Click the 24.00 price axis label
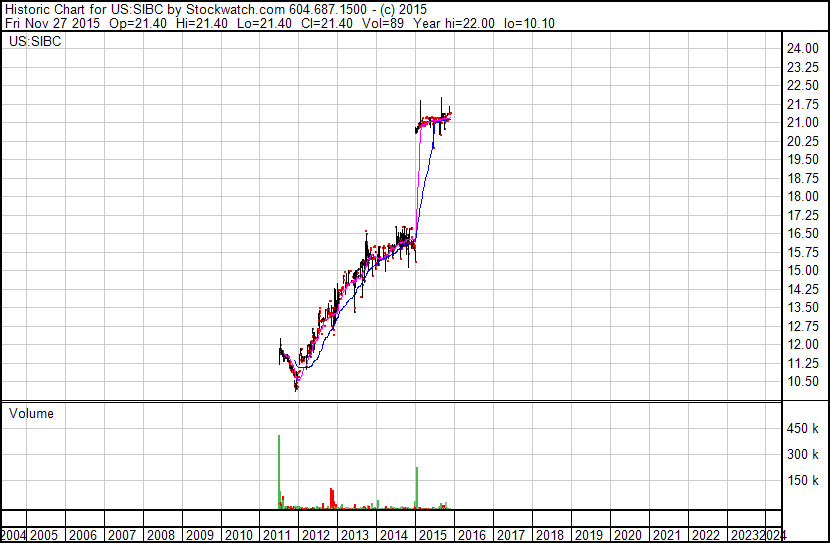 click(x=802, y=49)
